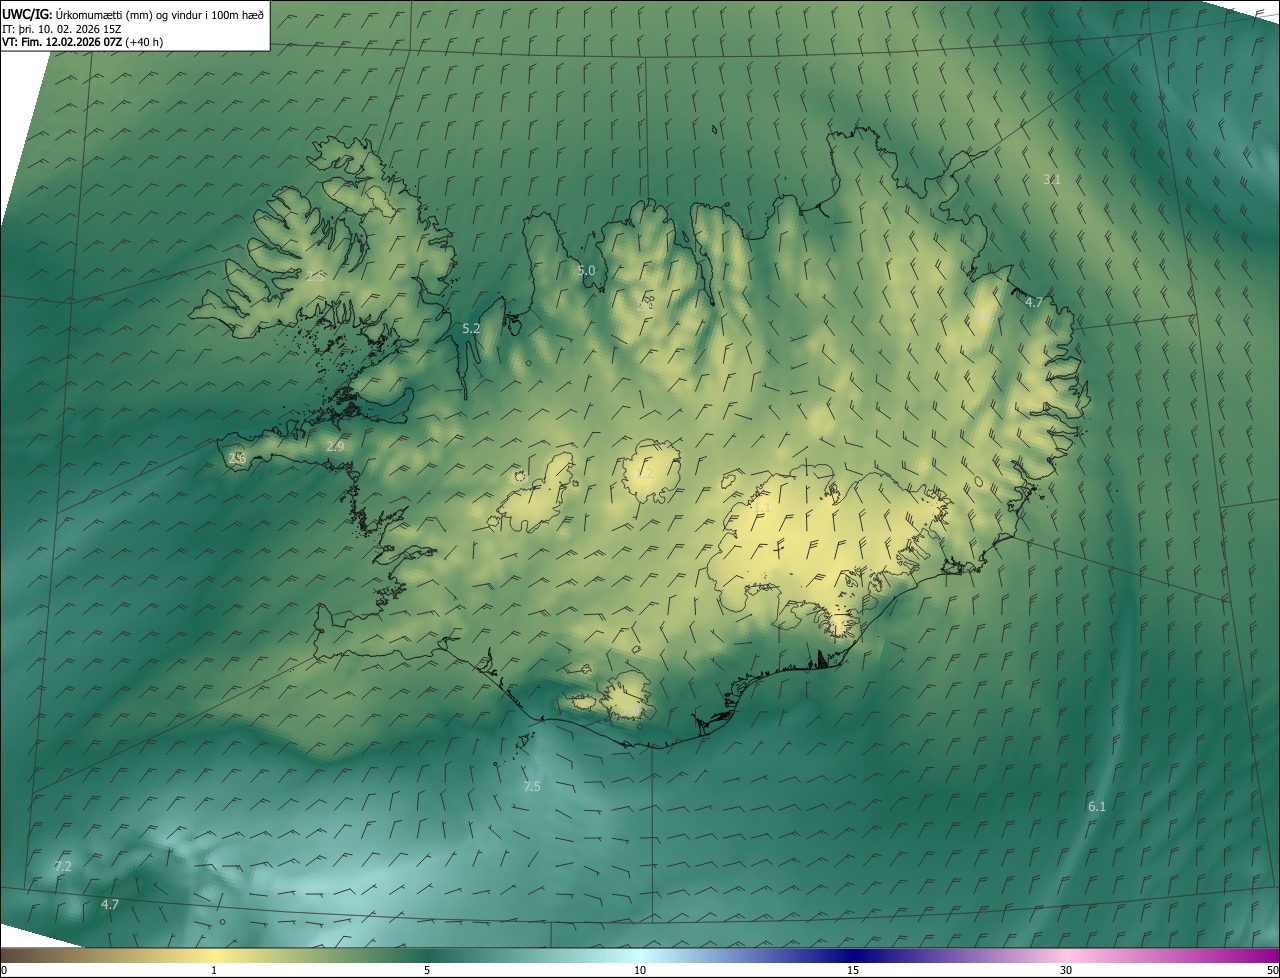Select the 2.9 label on the Snæfellsnes peninsula
Screen dimensions: 1280x978
point(335,446)
